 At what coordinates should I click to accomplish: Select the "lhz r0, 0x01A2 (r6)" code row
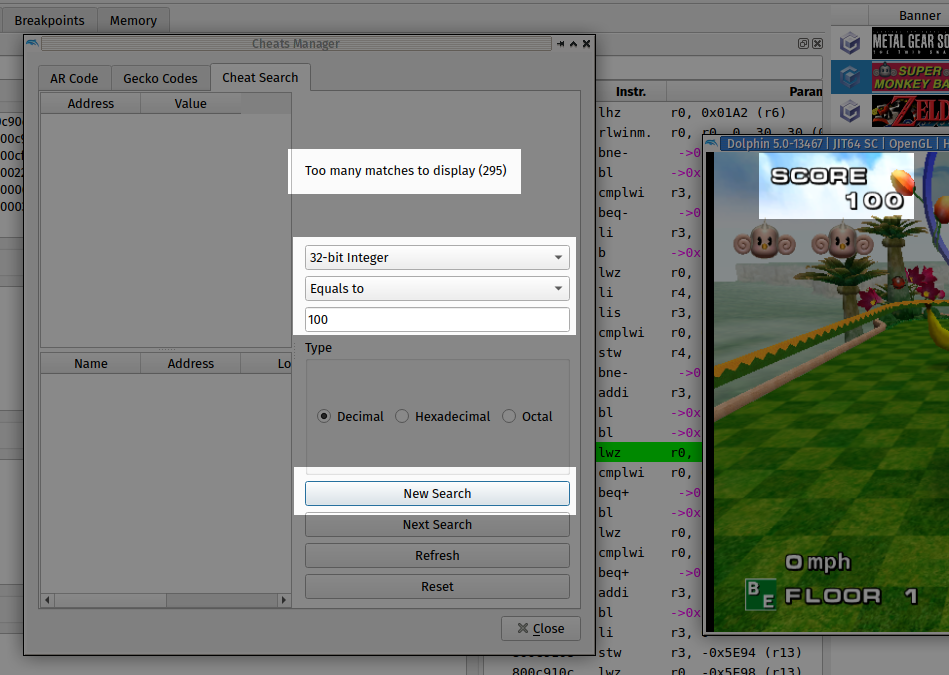tap(709, 113)
